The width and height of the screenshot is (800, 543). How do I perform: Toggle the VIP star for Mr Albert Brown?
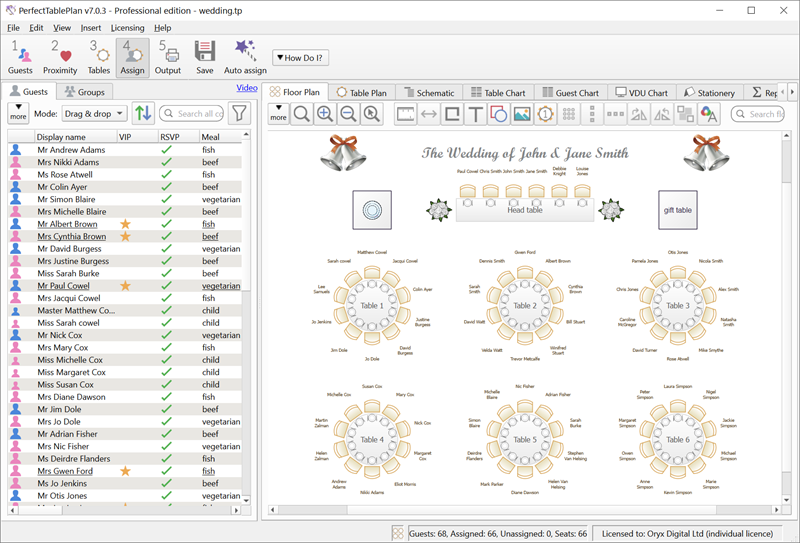click(125, 224)
